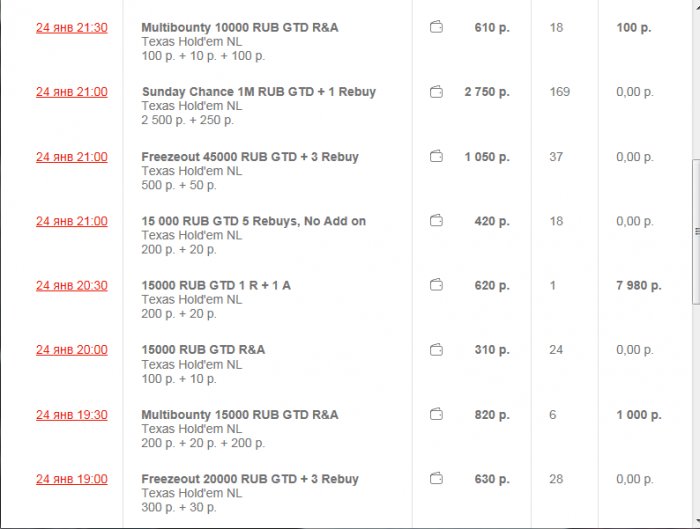Select 15 000 RUB GTD 5 Rebuys tournament
The height and width of the screenshot is (529, 700).
(254, 221)
